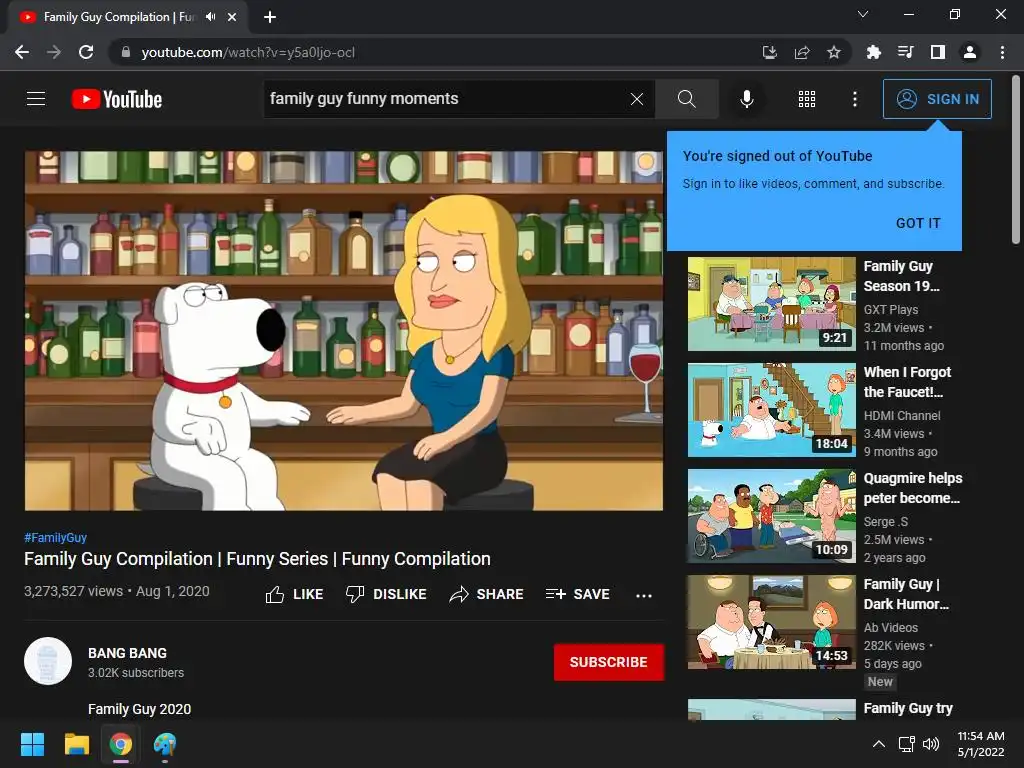Dismiss the tooltip with GOT IT
Screen dimensions: 1024x768
[918, 223]
